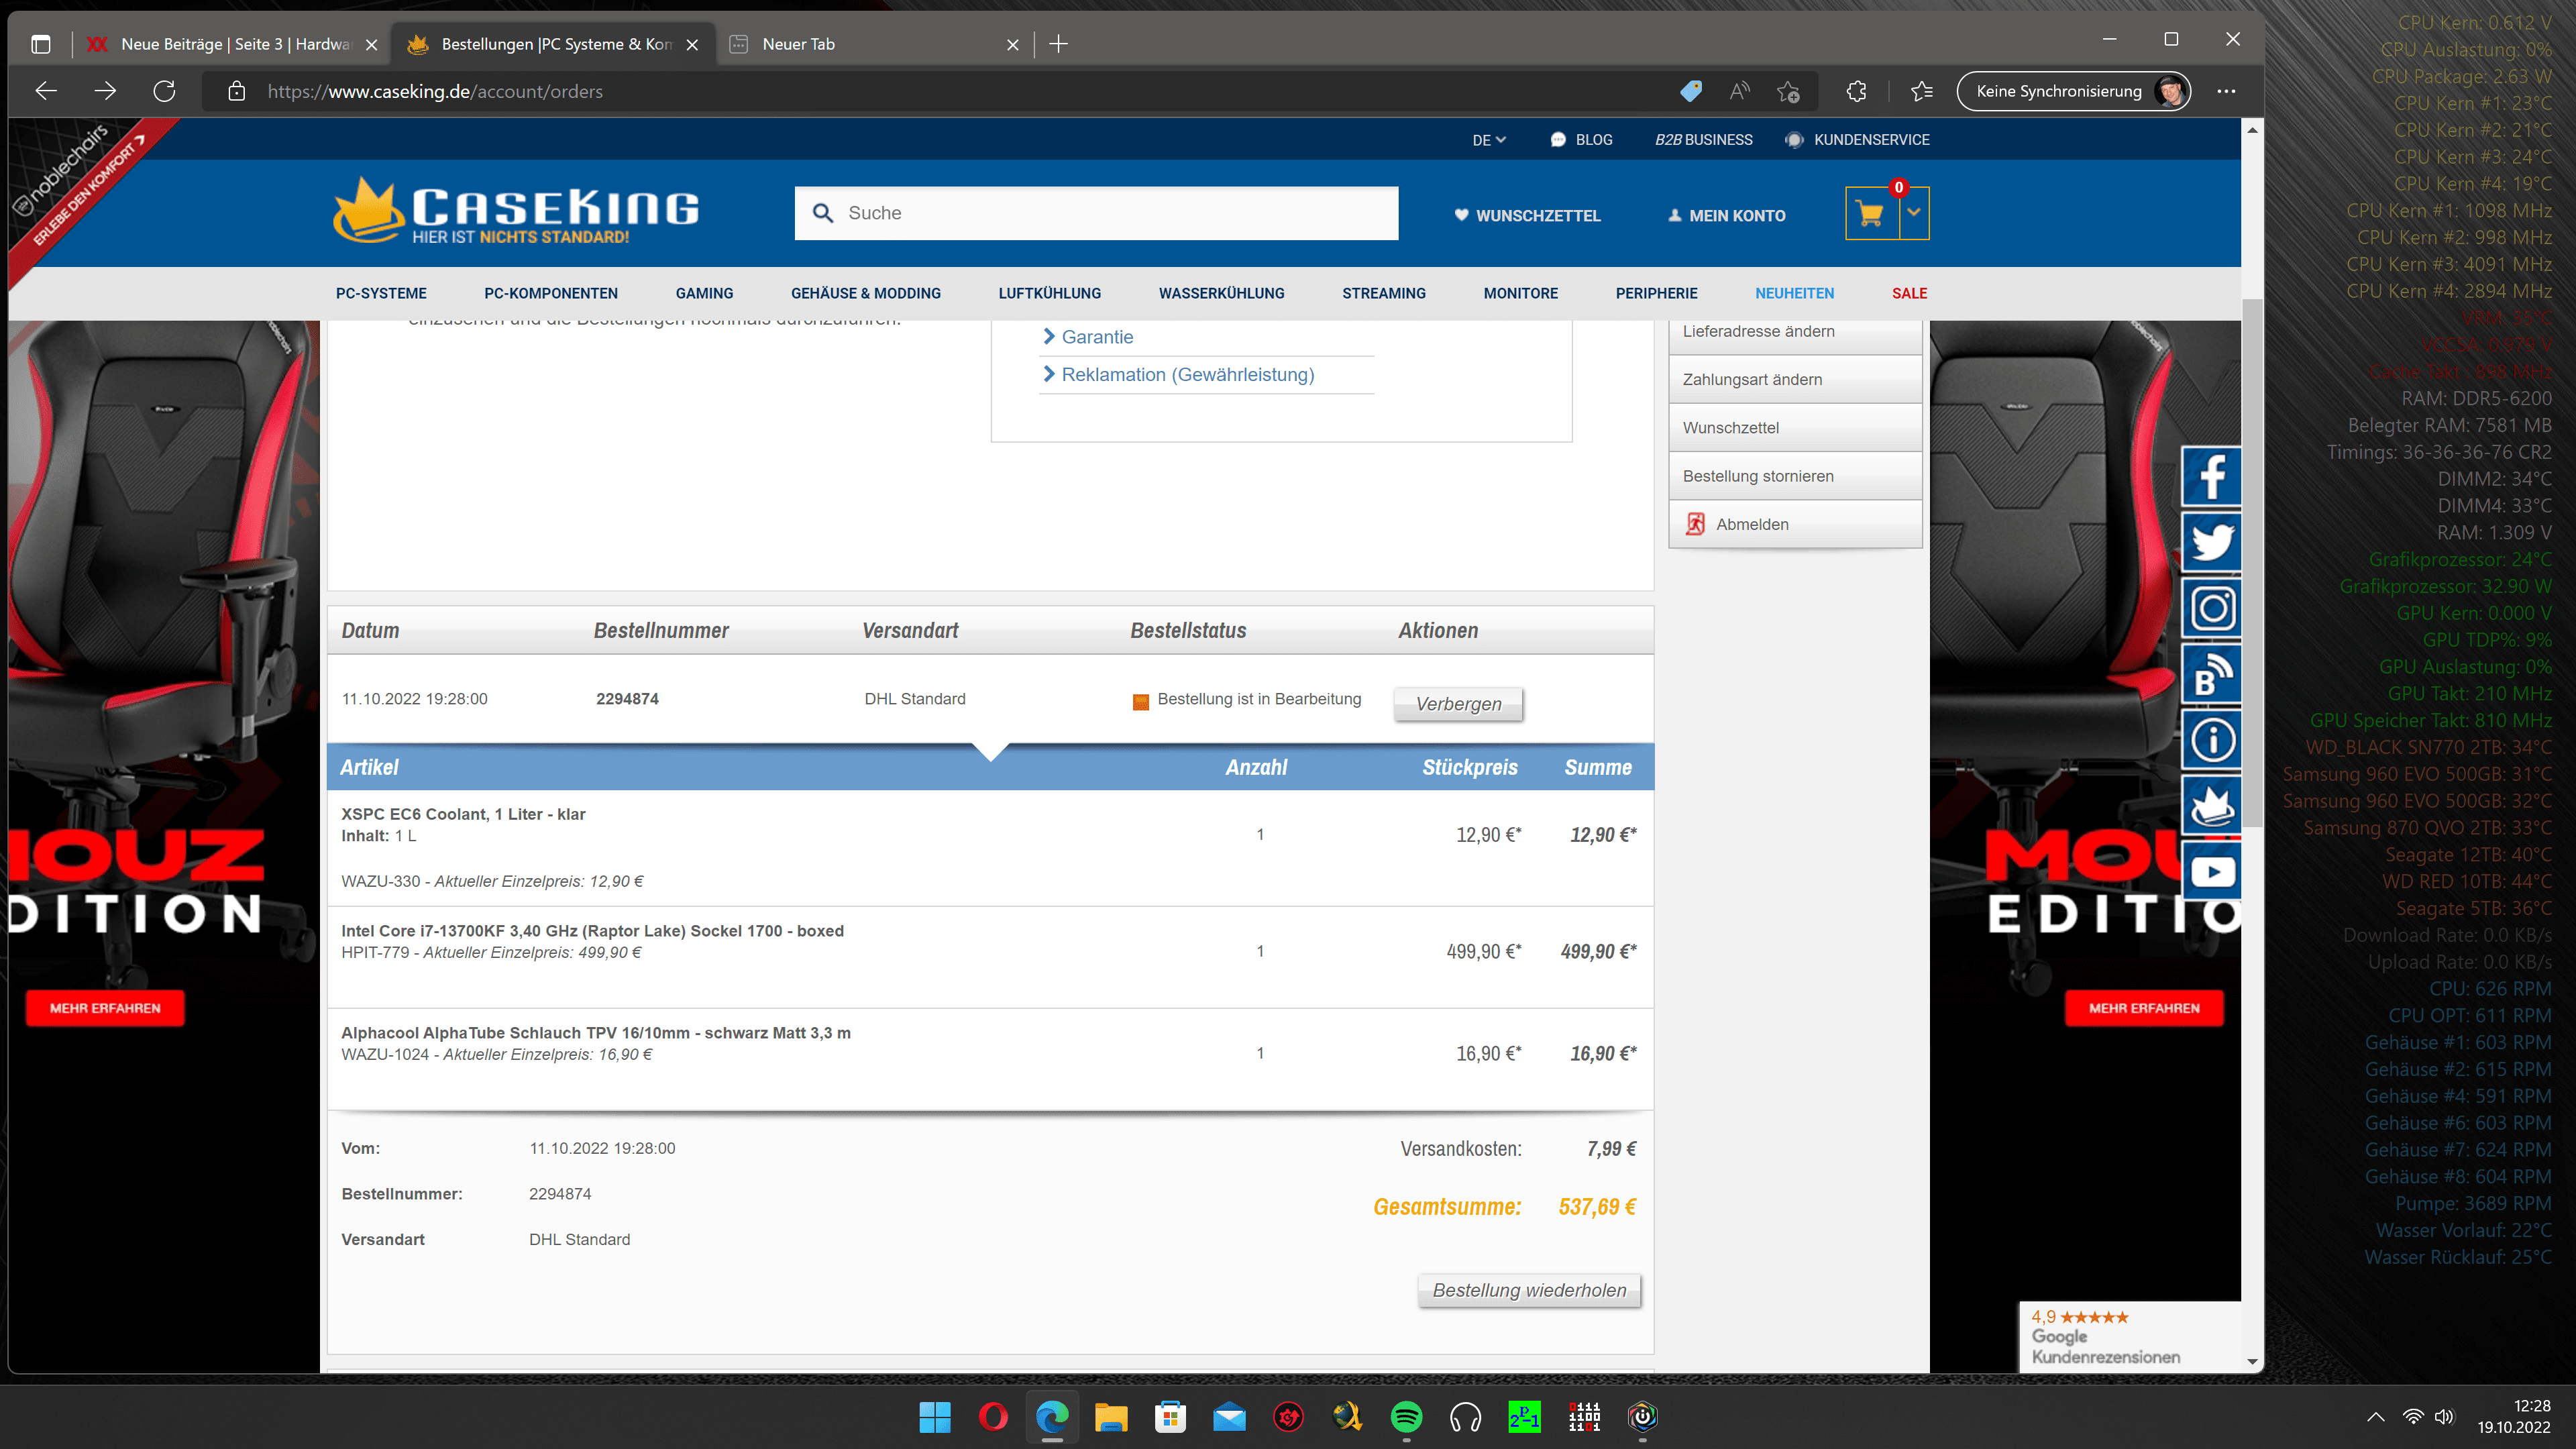Click the Verbergen button
This screenshot has height=1449, width=2576.
pos(1458,704)
